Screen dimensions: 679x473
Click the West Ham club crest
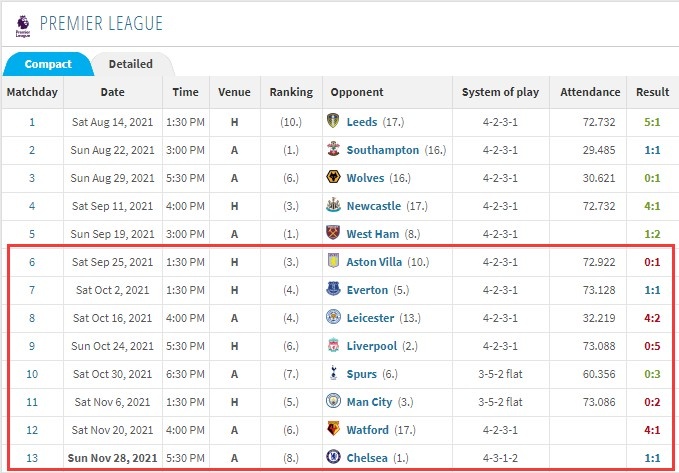coord(333,233)
